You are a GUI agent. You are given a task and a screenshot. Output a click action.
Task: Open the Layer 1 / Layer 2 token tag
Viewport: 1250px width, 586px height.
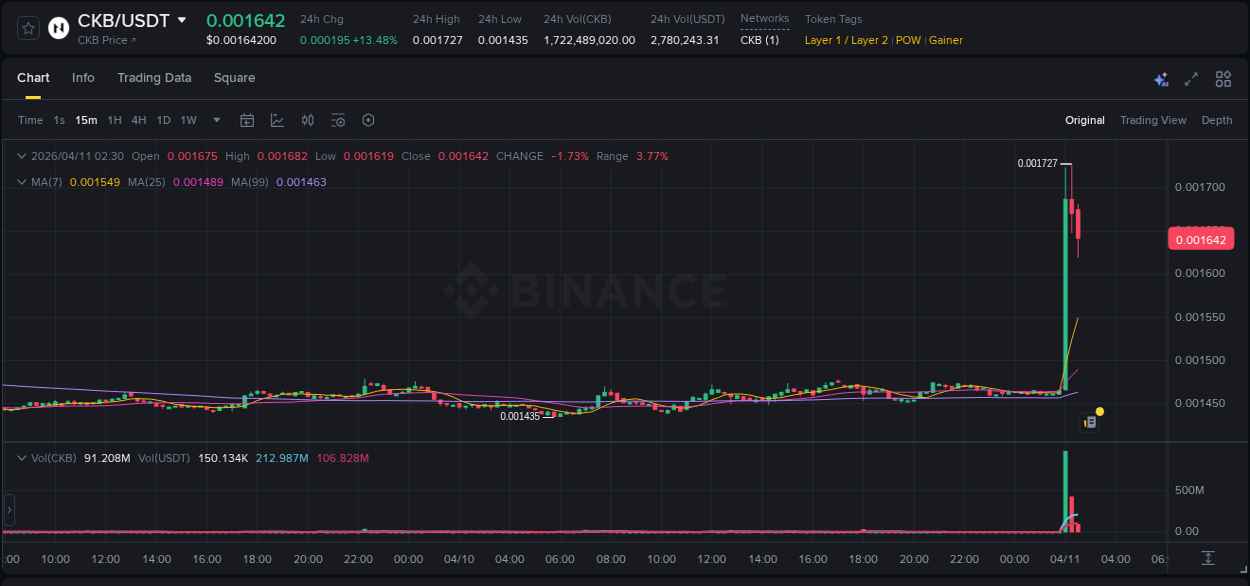pos(846,40)
